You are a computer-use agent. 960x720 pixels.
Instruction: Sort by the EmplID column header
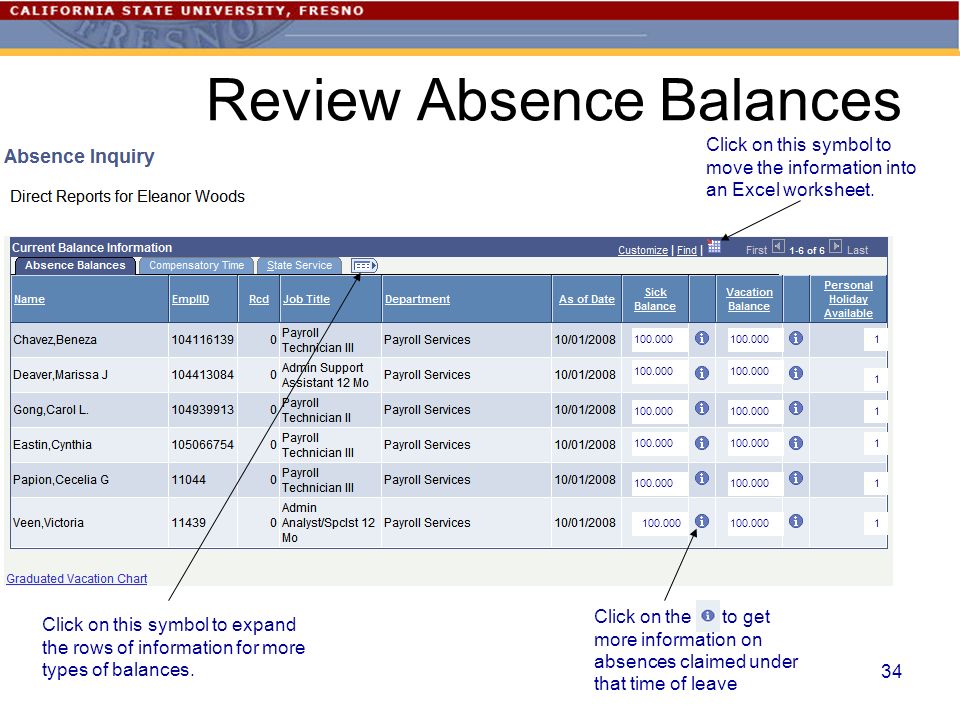tap(190, 299)
